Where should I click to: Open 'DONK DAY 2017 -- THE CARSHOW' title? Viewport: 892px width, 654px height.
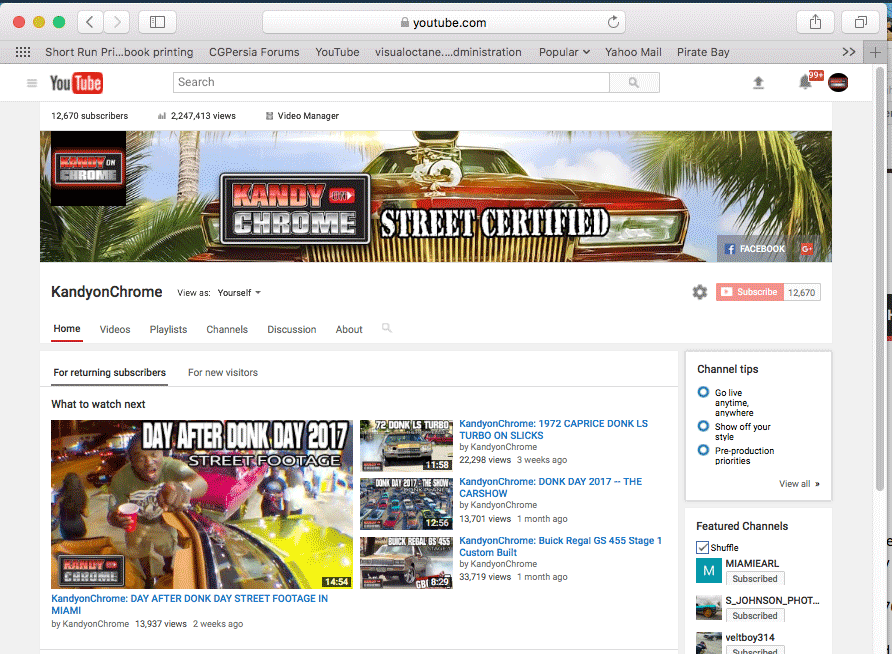click(551, 487)
